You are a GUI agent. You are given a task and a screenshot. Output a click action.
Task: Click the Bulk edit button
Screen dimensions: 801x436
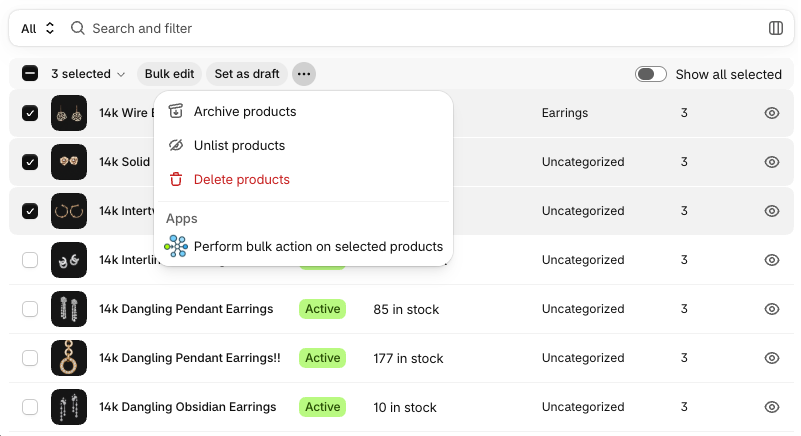169,74
